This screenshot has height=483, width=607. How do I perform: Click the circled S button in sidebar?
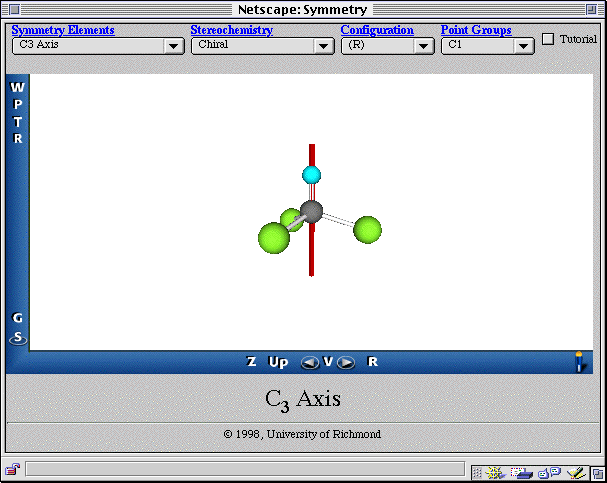pyautogui.click(x=17, y=338)
